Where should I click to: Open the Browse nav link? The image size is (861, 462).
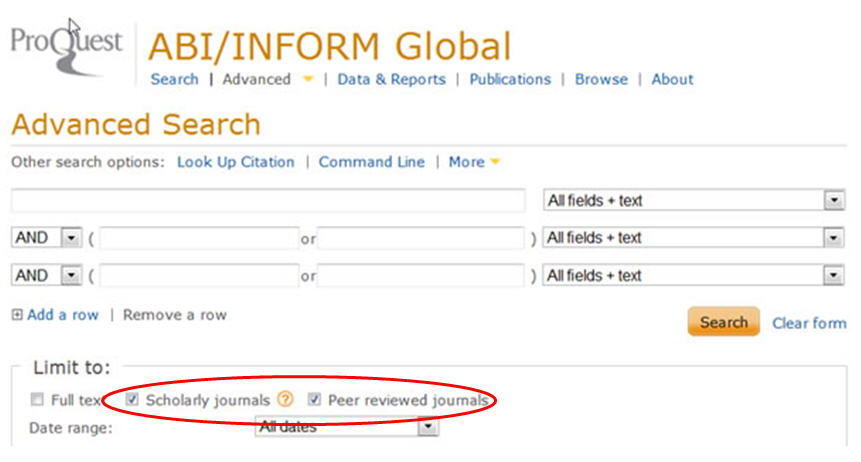click(x=601, y=79)
